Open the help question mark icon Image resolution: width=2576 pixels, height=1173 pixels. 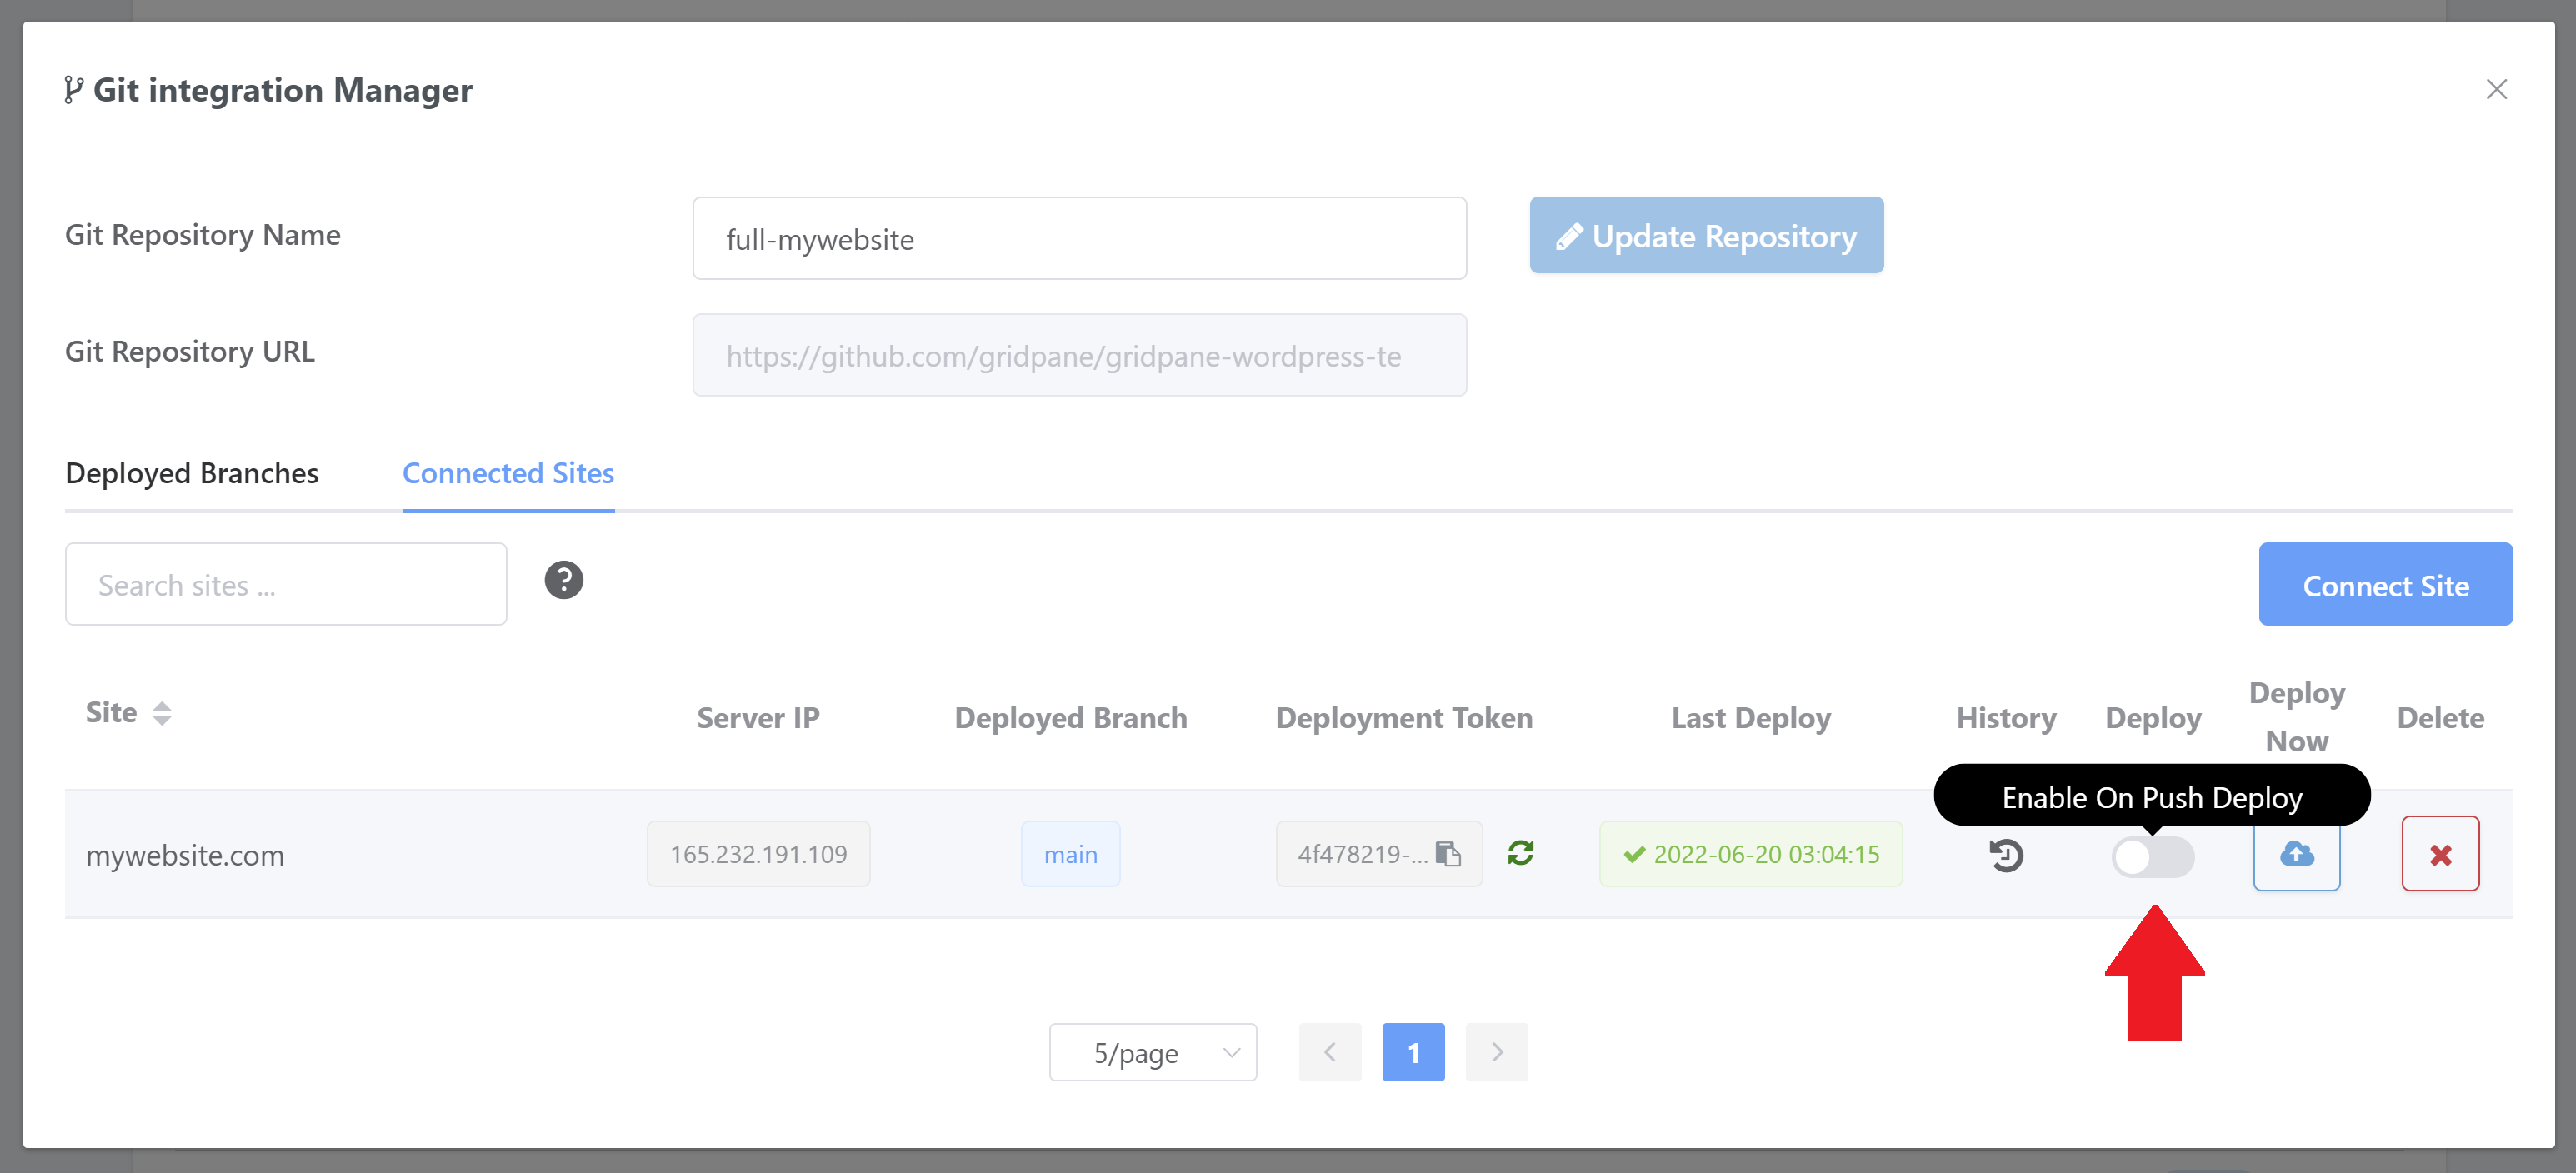(x=563, y=580)
